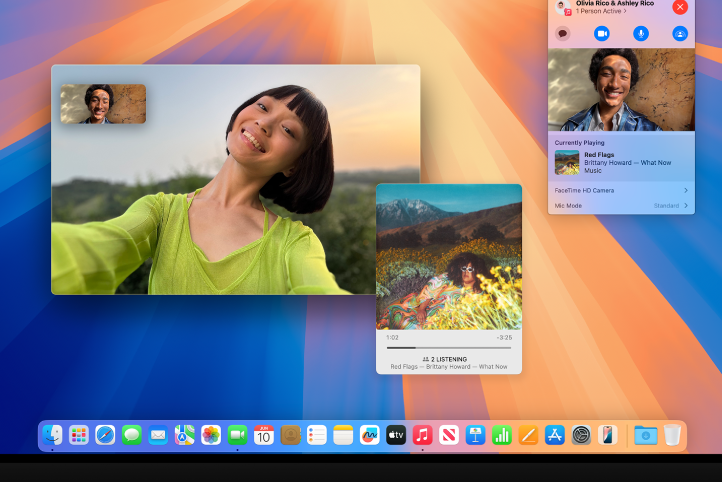
Task: Open Numbers from the Dock
Action: tap(502, 435)
